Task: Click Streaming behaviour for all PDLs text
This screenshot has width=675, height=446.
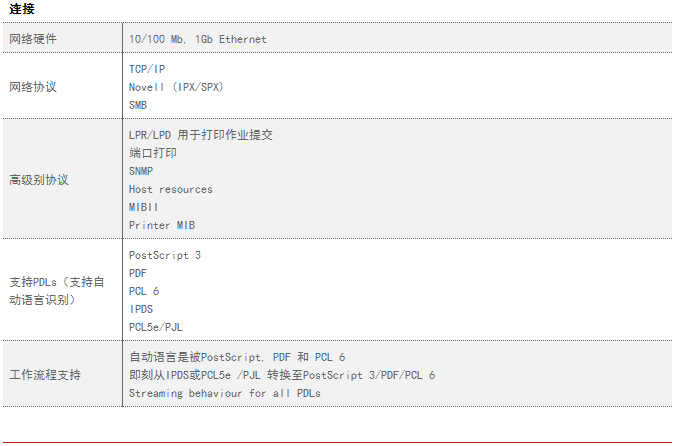Action: pos(225,393)
